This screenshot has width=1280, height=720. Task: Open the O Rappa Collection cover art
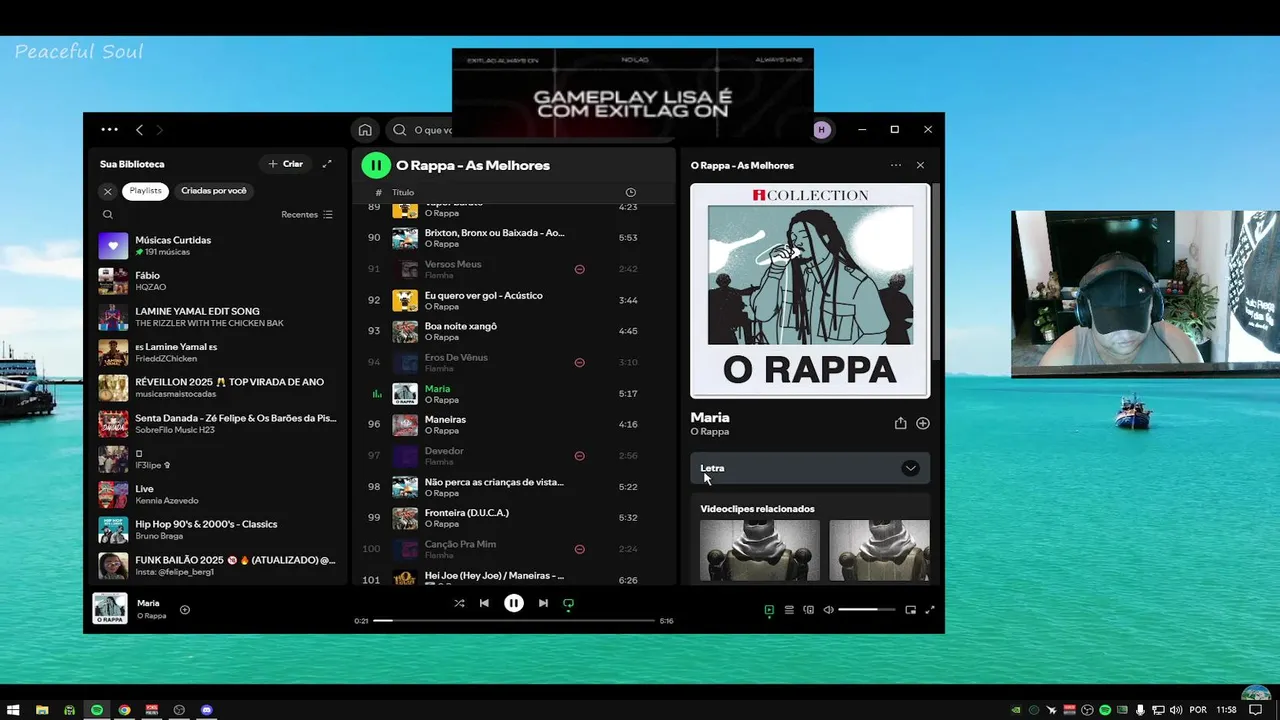tap(810, 291)
